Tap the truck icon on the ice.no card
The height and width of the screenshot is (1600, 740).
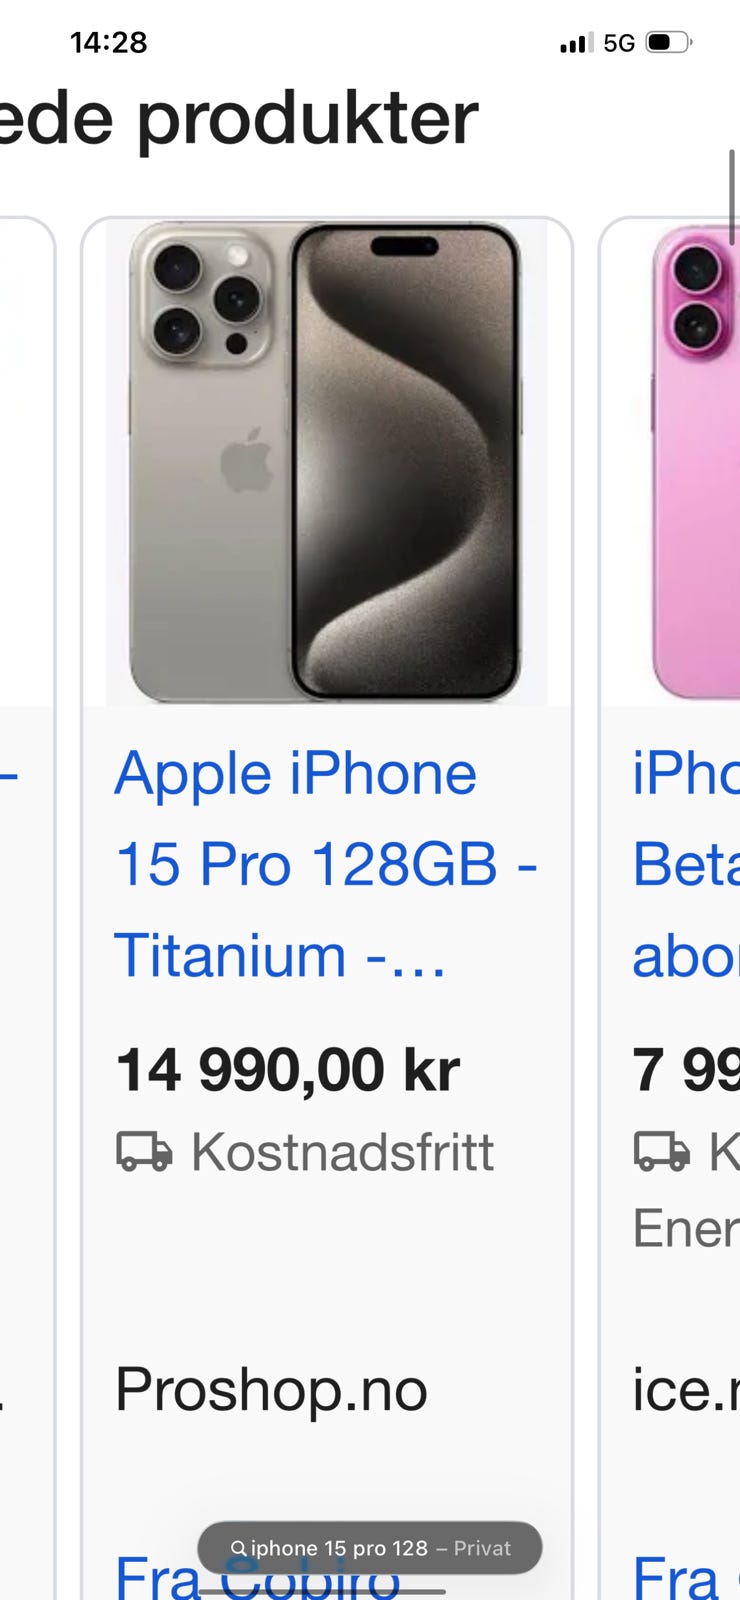pos(662,1152)
